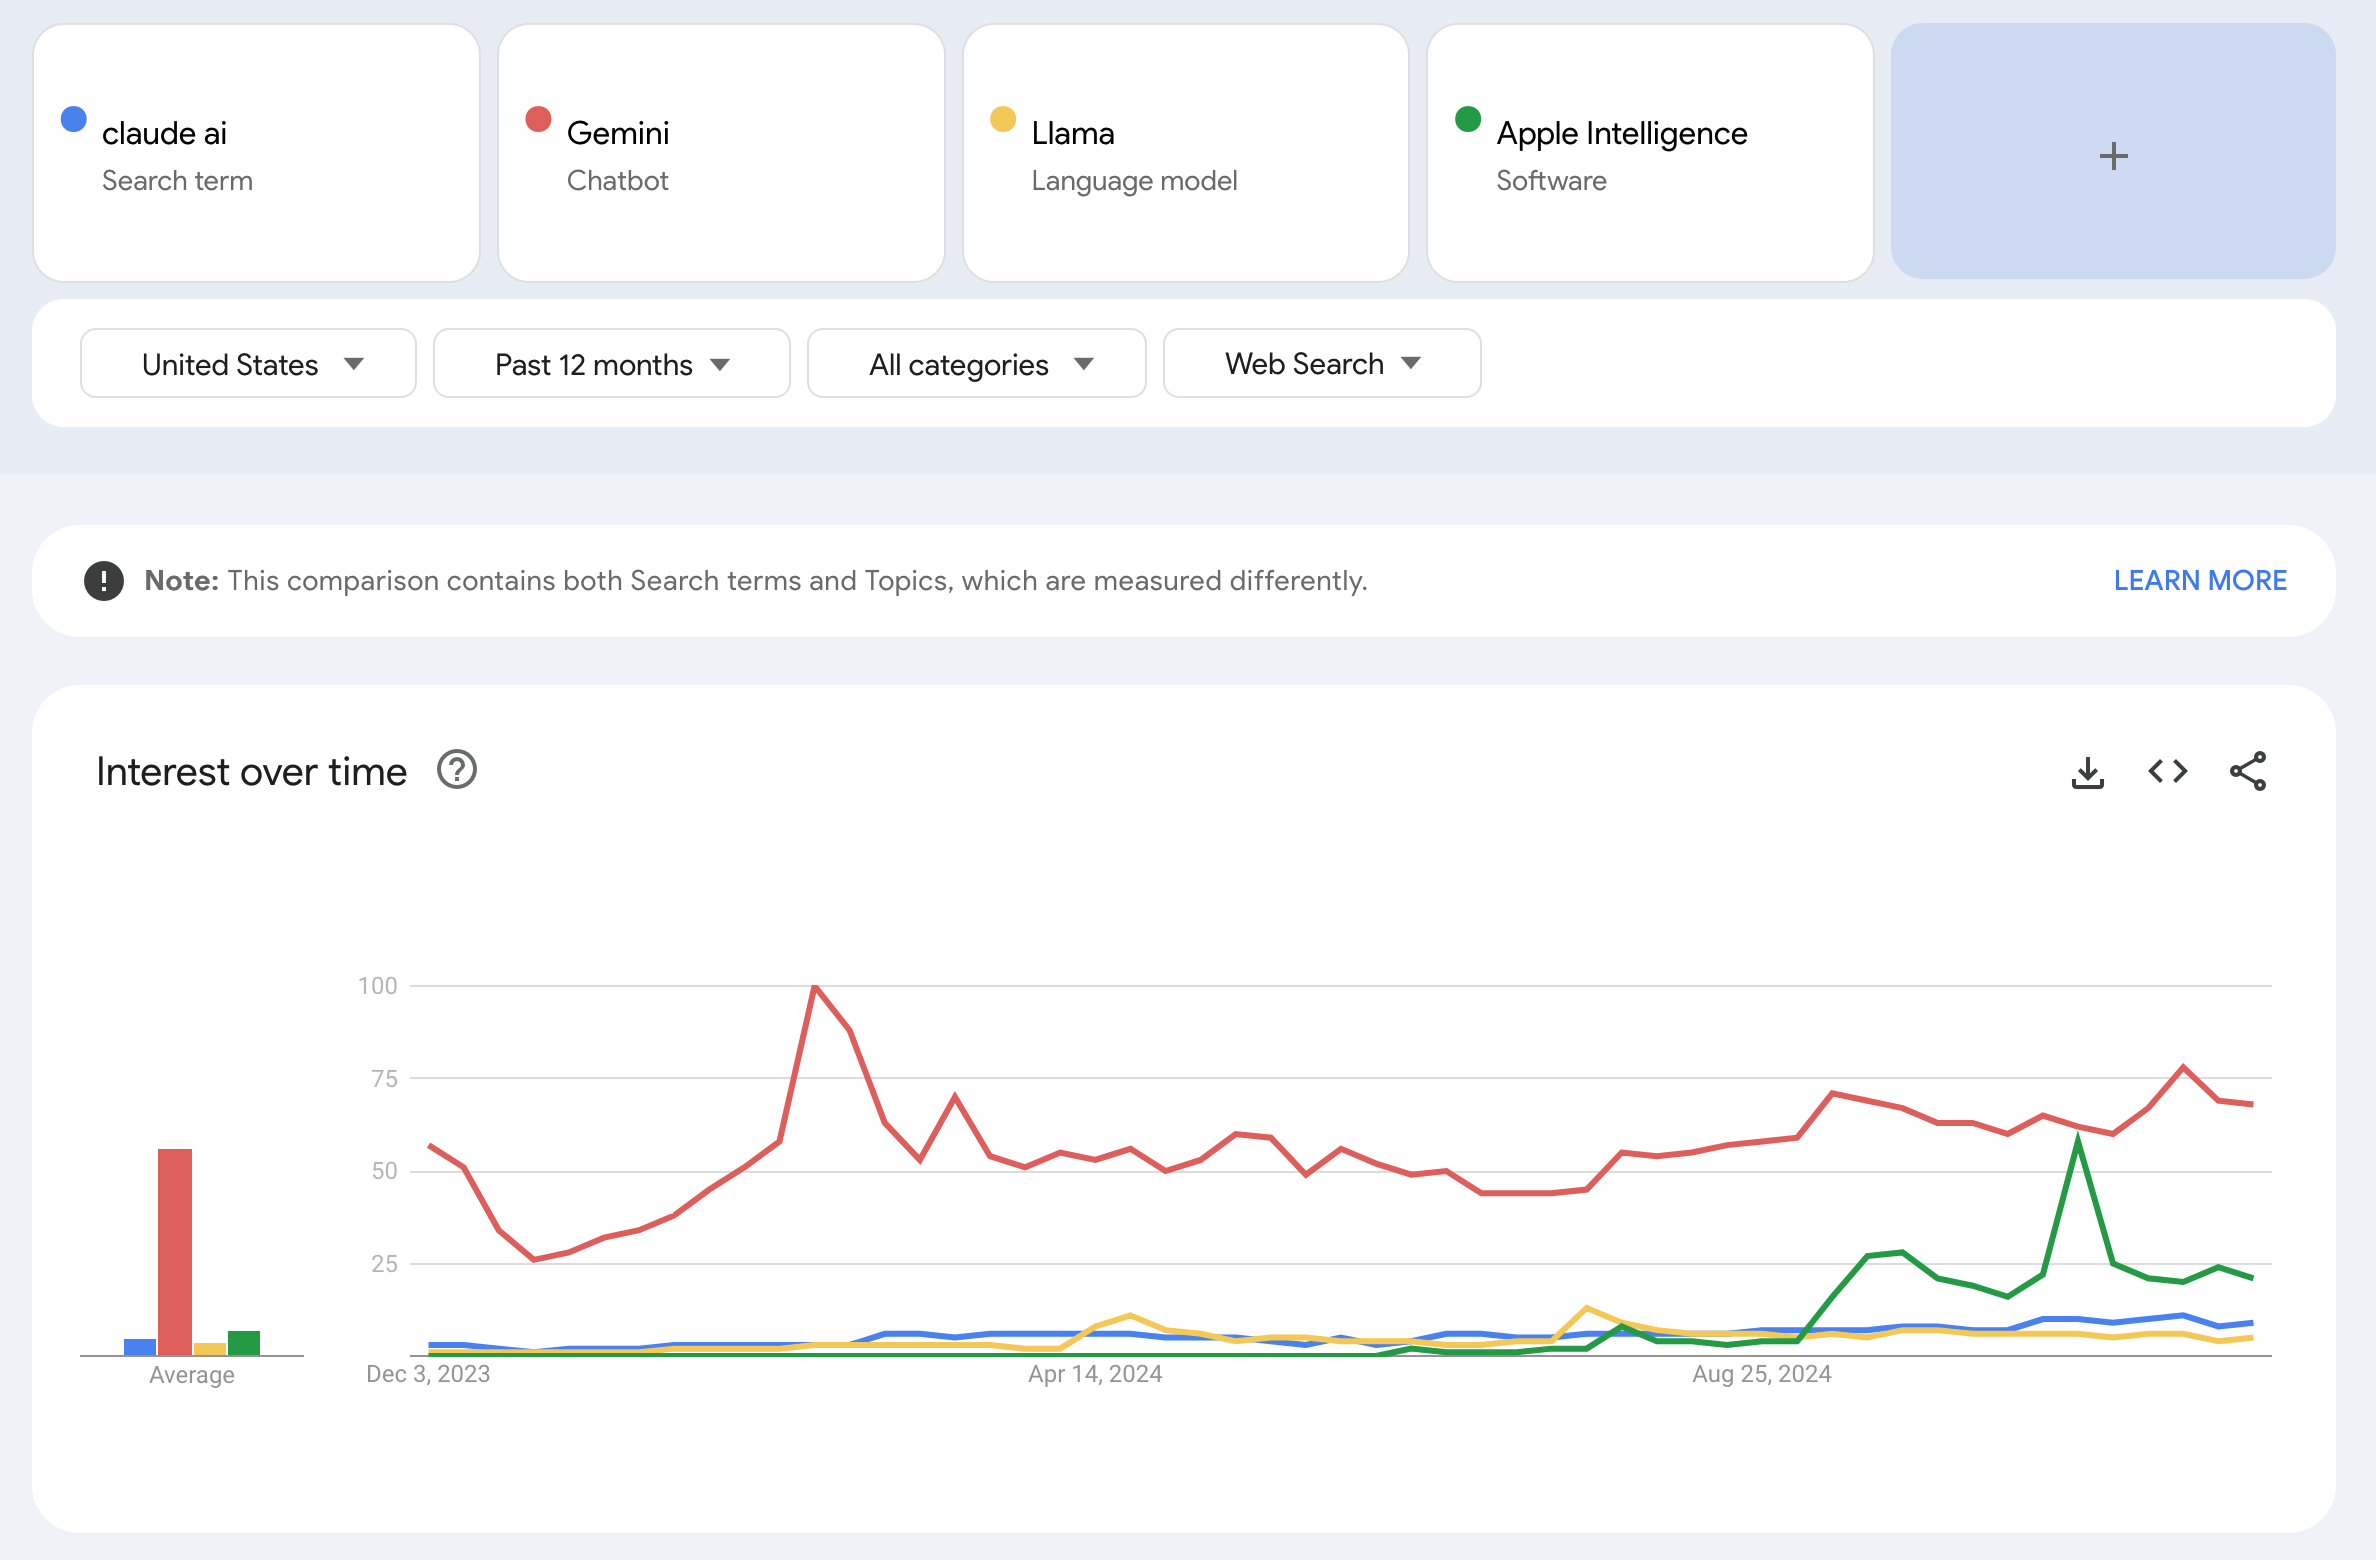Click the Interest over time heading
Viewport: 2376px width, 1560px height.
coord(251,772)
